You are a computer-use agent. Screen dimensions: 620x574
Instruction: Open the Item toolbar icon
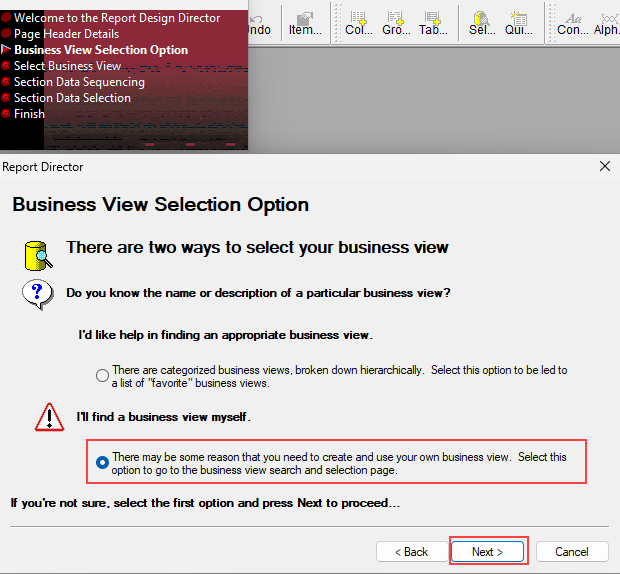(x=305, y=25)
